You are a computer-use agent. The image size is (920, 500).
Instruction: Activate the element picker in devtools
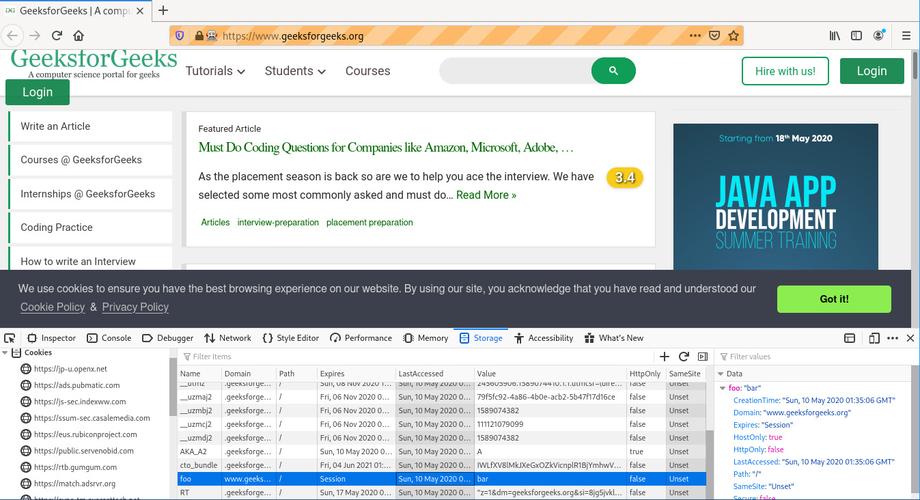tap(10, 338)
